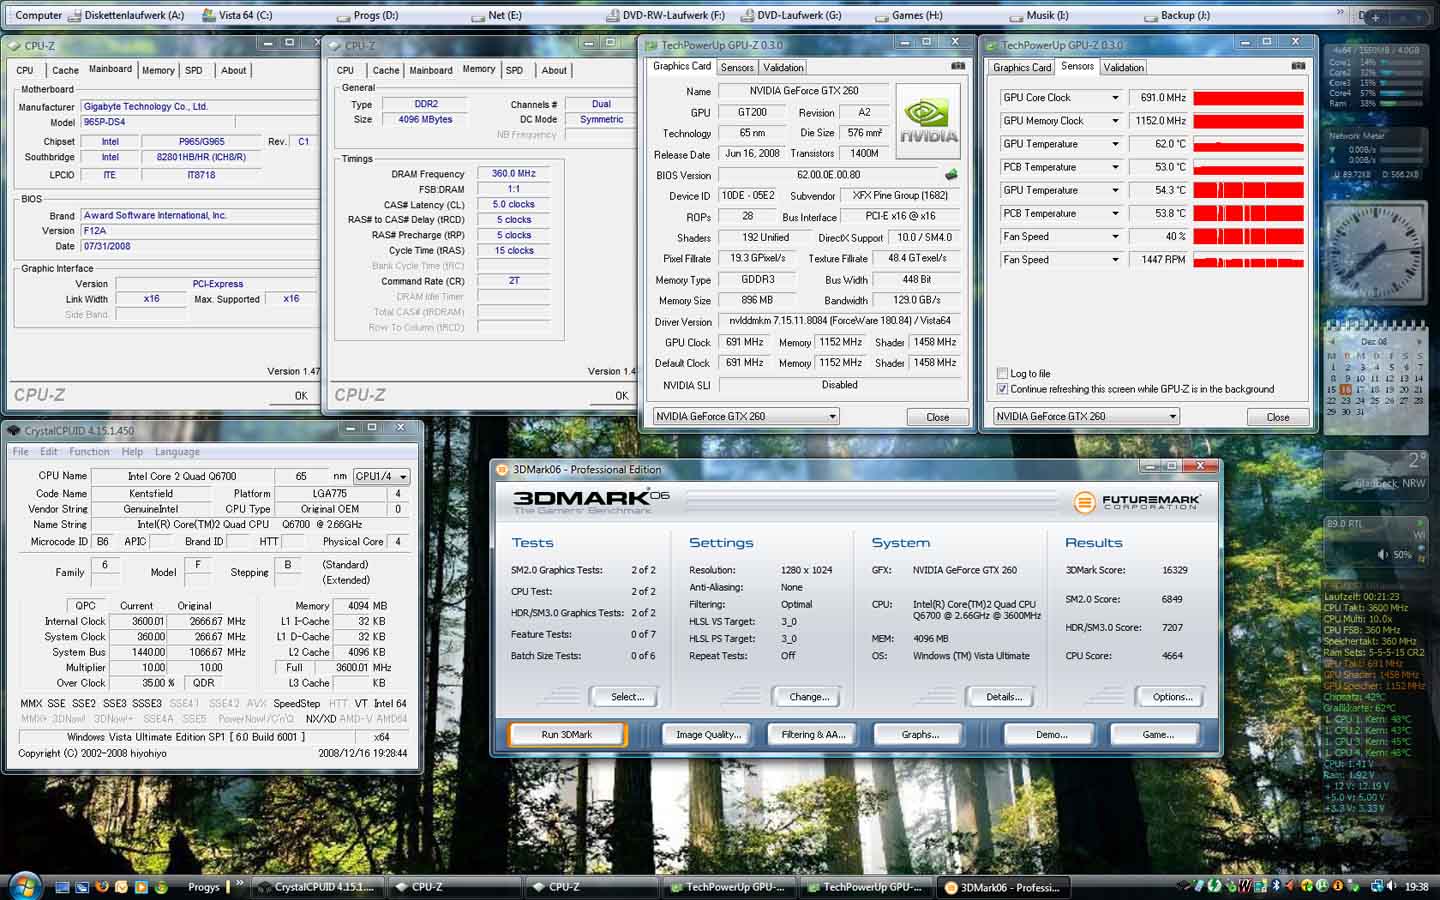The height and width of the screenshot is (900, 1440).
Task: Open DVD-RW-Laufwerk (F:) shortcut
Action: click(x=666, y=15)
